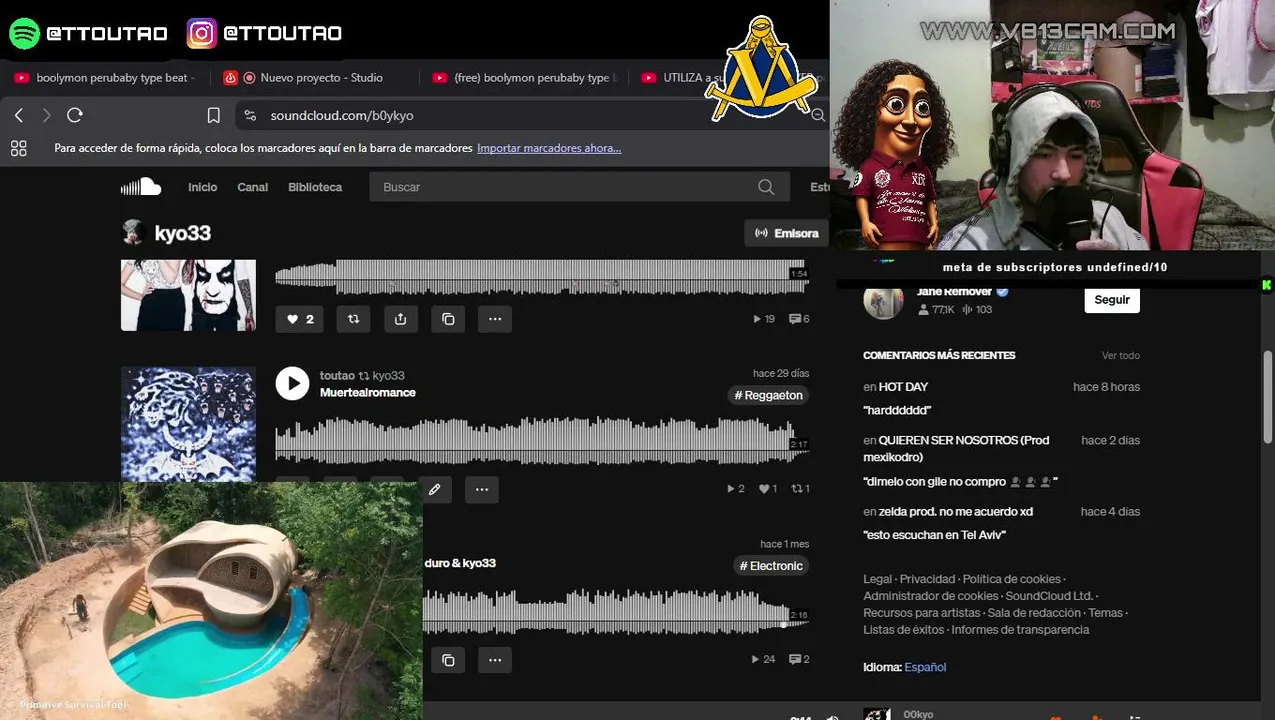View the 2 comments on the Electronic track
This screenshot has width=1275, height=720.
coord(799,659)
